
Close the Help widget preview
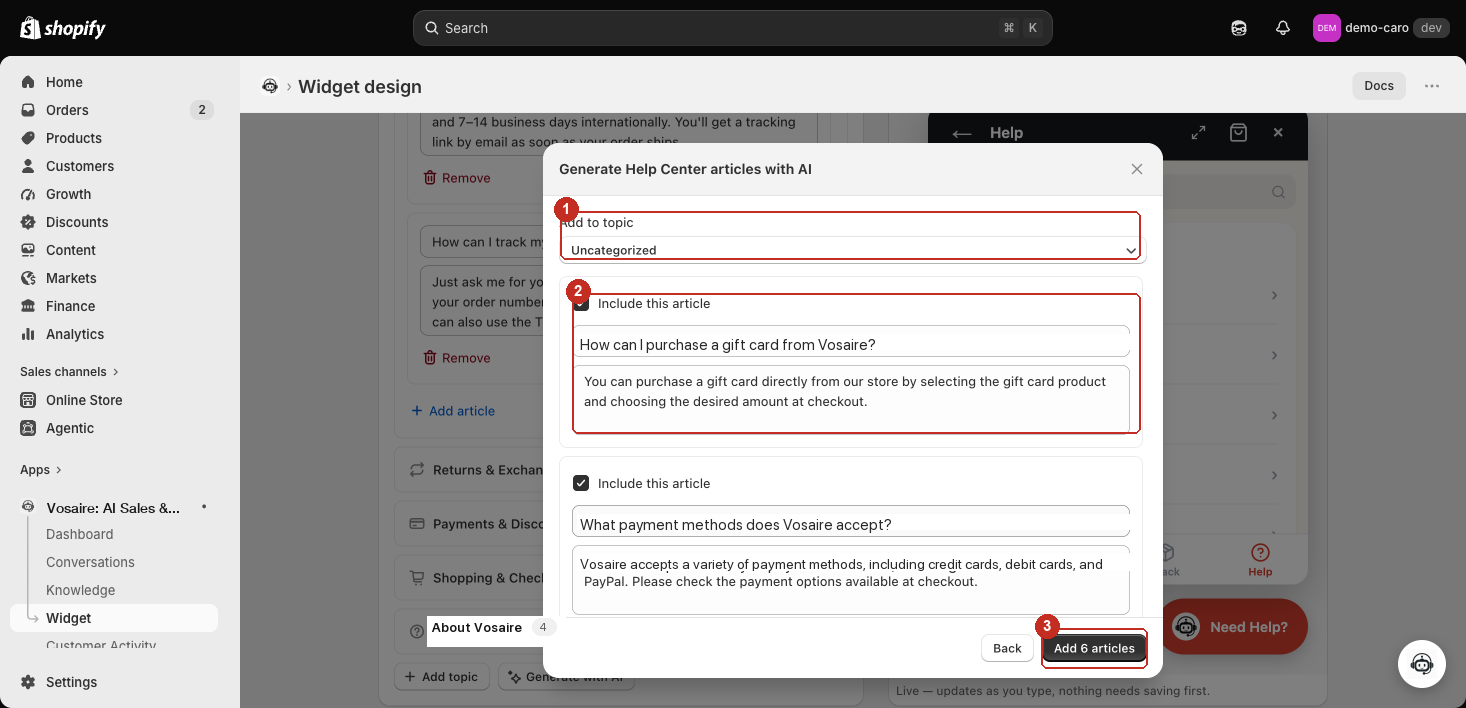pos(1278,132)
